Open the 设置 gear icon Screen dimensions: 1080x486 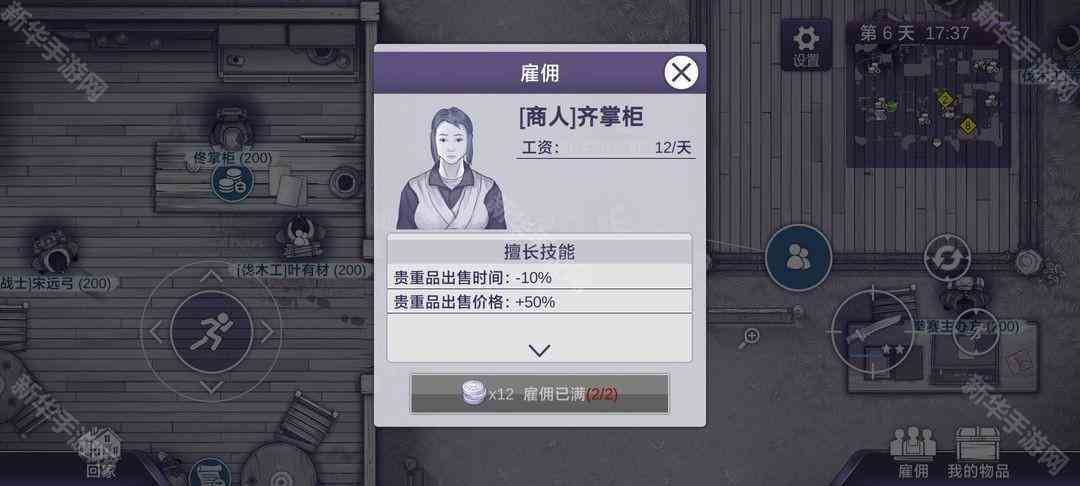[806, 45]
